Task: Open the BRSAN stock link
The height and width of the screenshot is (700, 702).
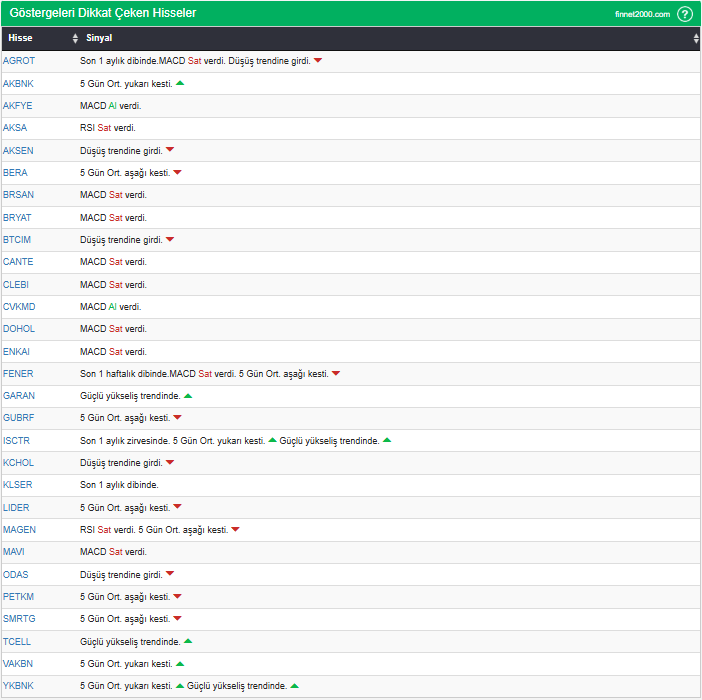Action: [x=18, y=195]
